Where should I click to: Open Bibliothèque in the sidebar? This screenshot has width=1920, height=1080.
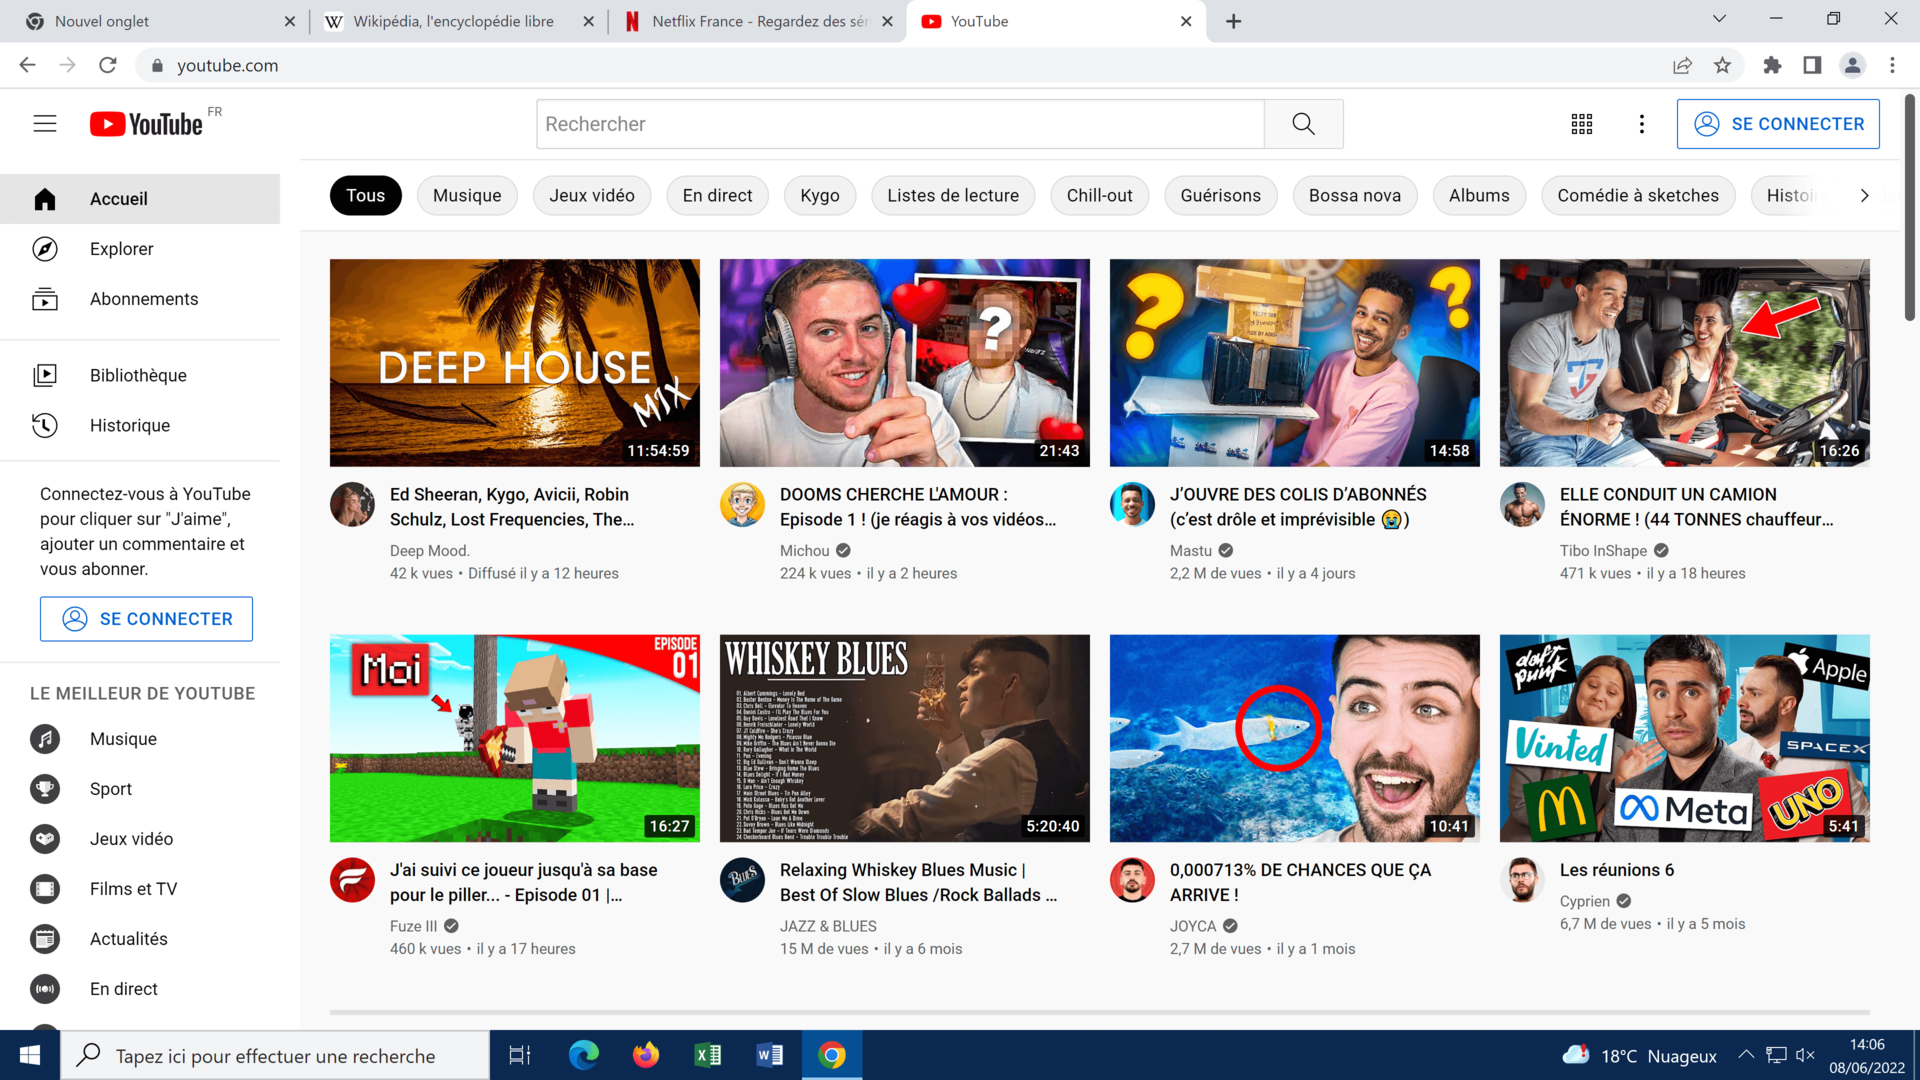point(138,375)
